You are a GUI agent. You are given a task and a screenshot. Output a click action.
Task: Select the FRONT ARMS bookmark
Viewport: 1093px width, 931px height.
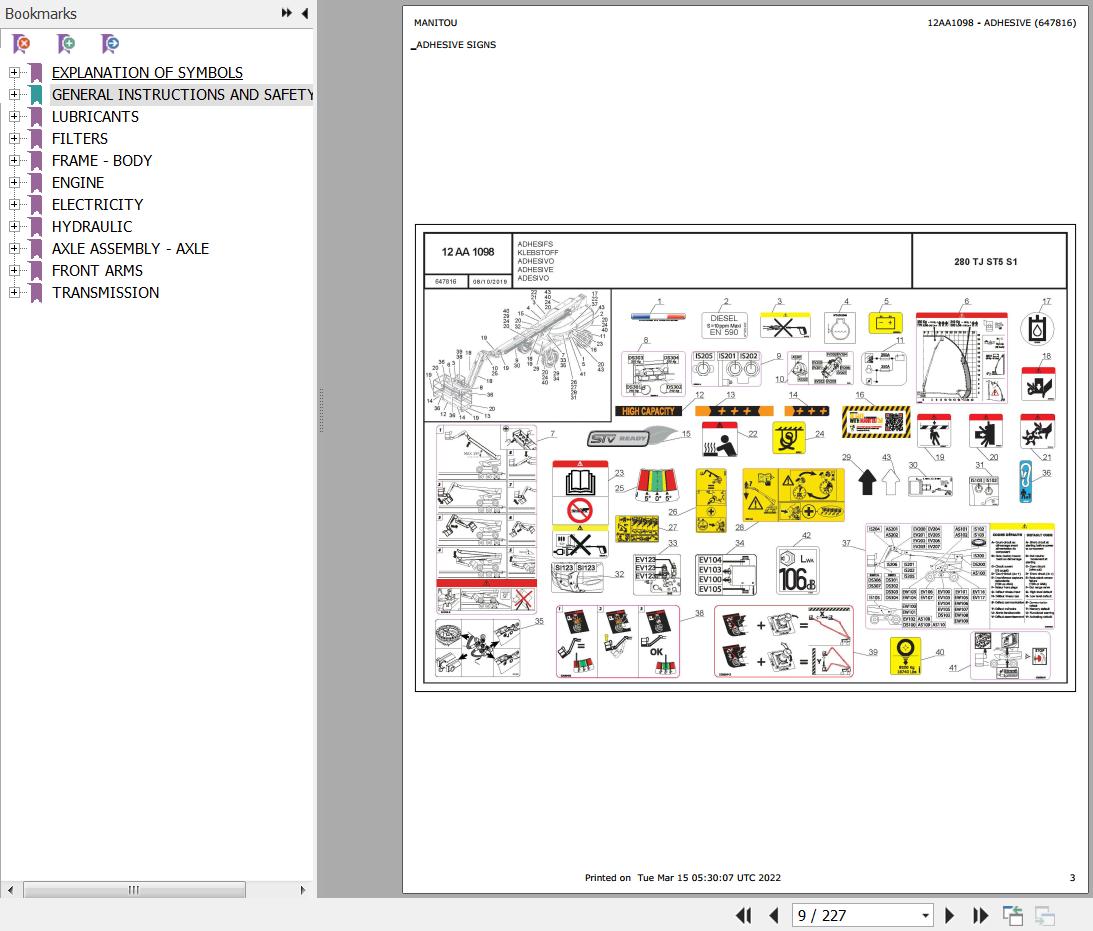pos(97,270)
